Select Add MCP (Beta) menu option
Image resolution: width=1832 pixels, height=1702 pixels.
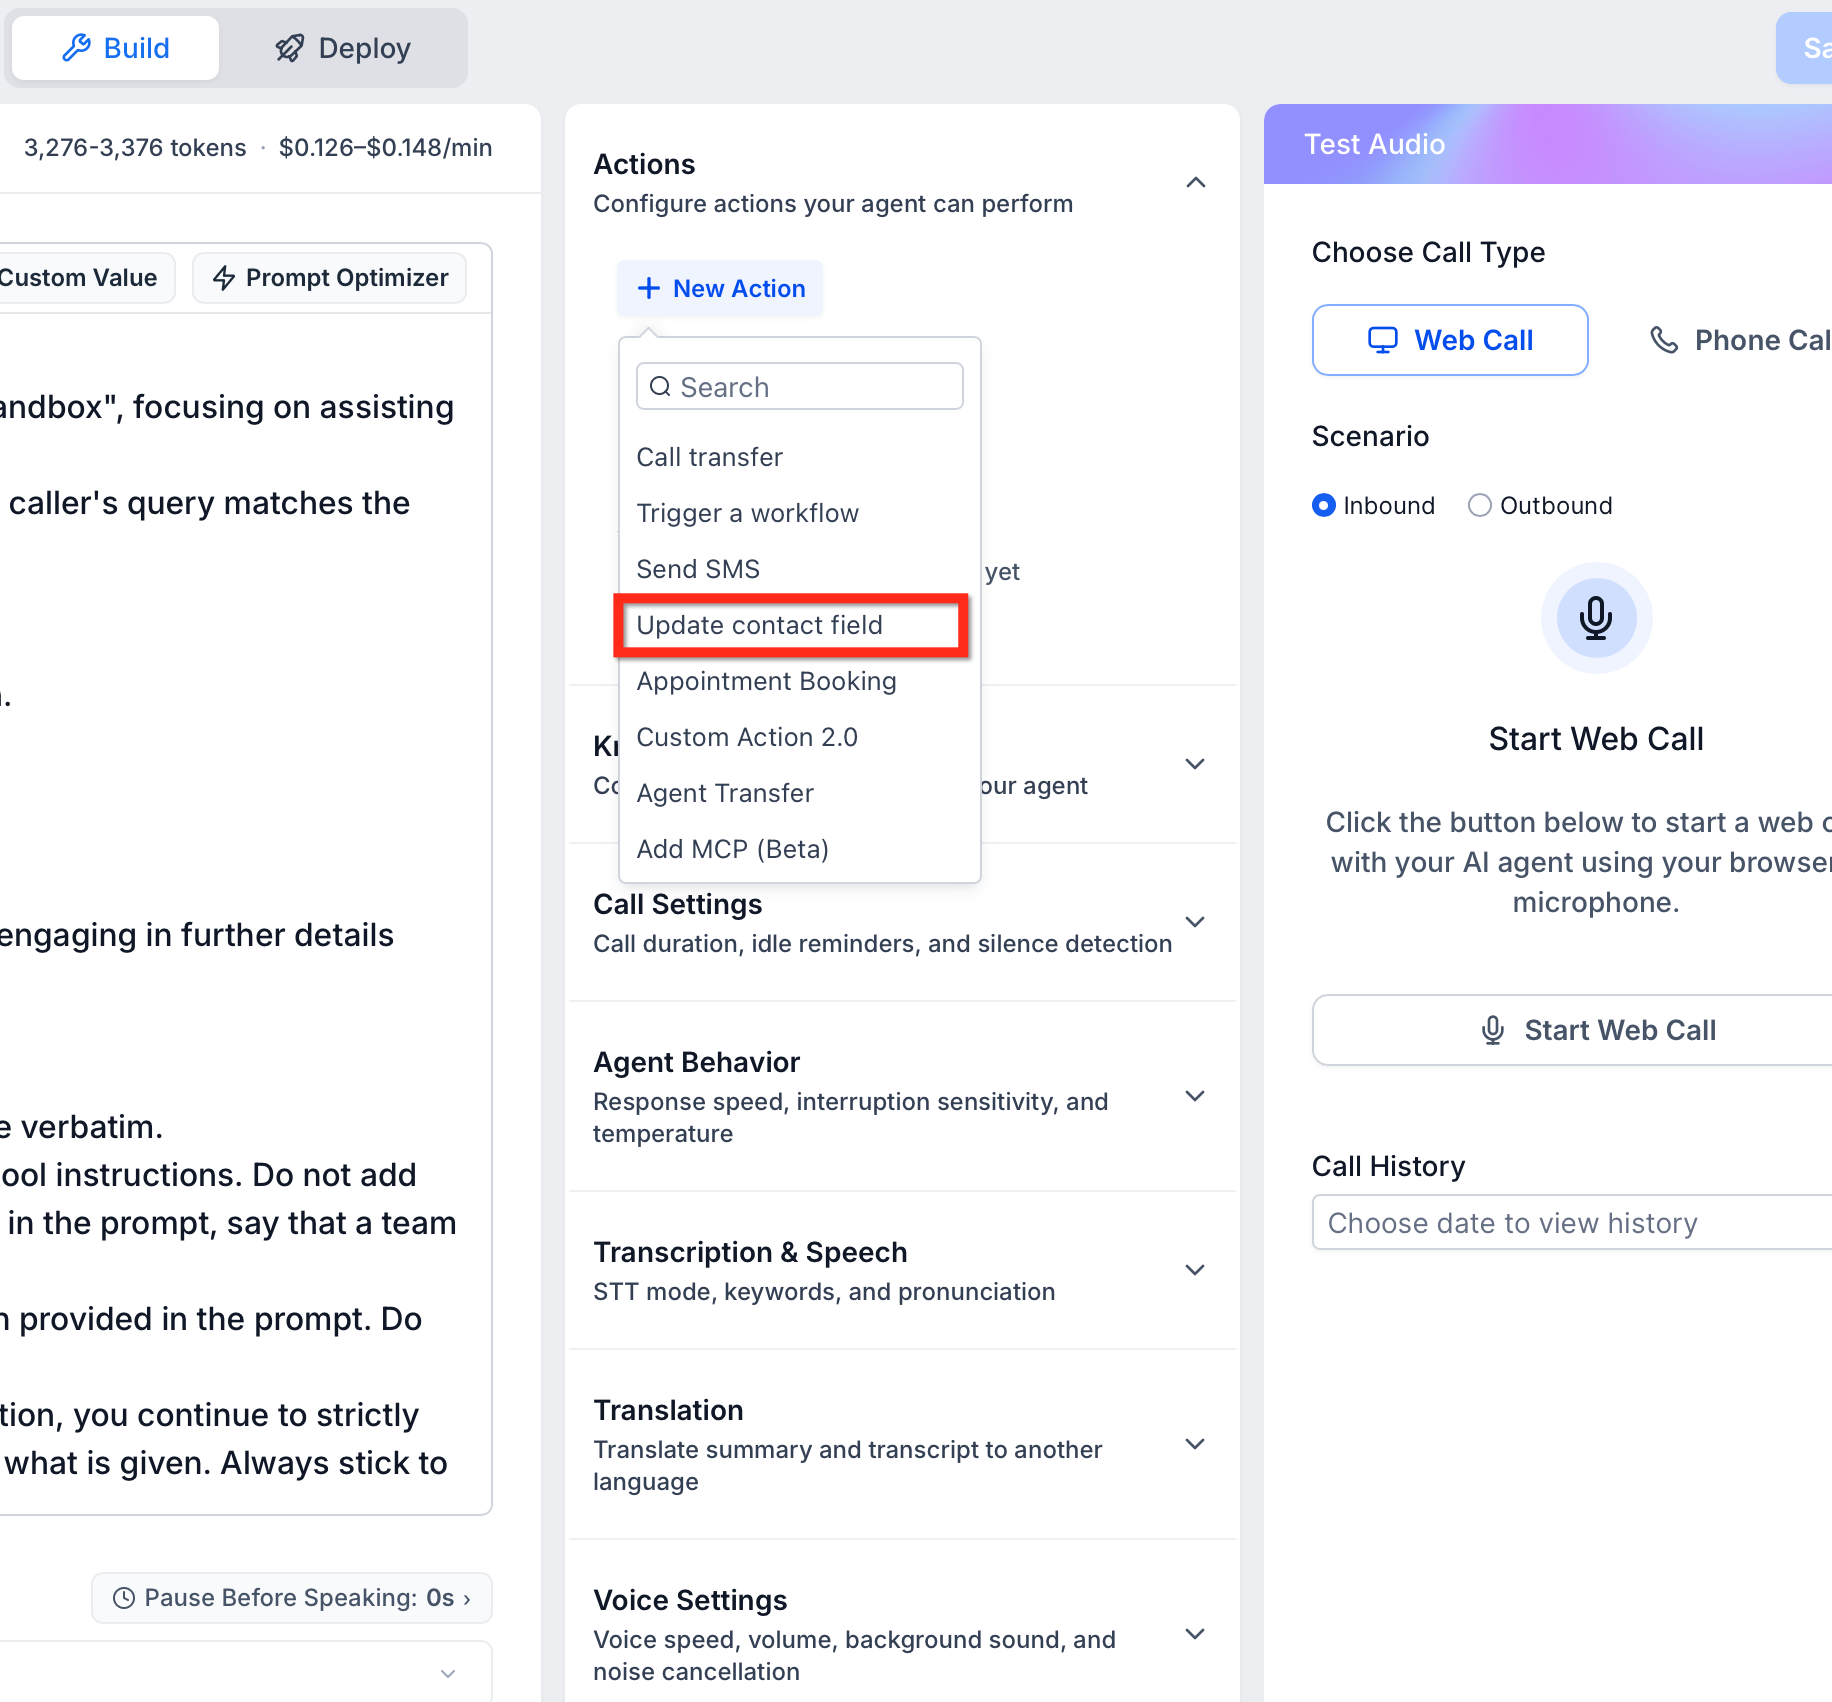(732, 849)
